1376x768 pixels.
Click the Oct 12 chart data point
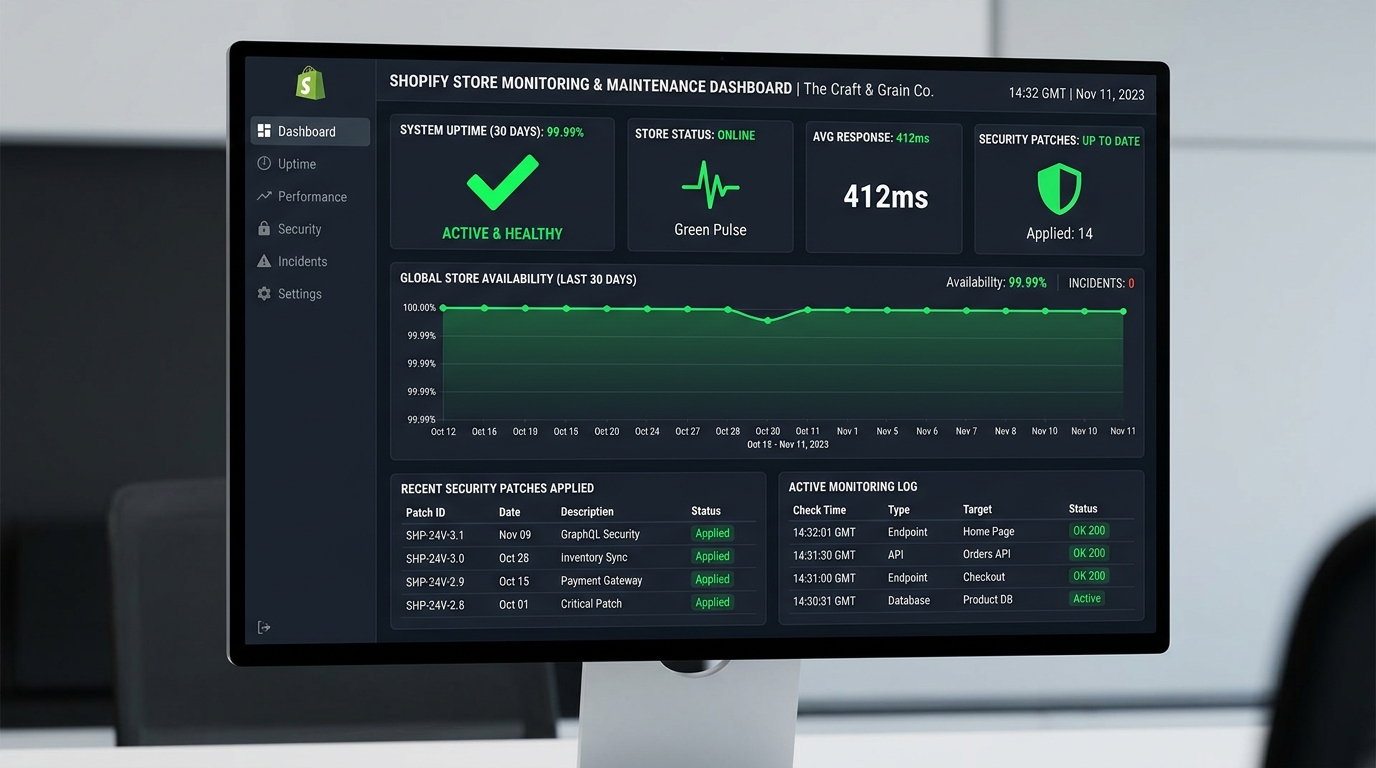(443, 308)
